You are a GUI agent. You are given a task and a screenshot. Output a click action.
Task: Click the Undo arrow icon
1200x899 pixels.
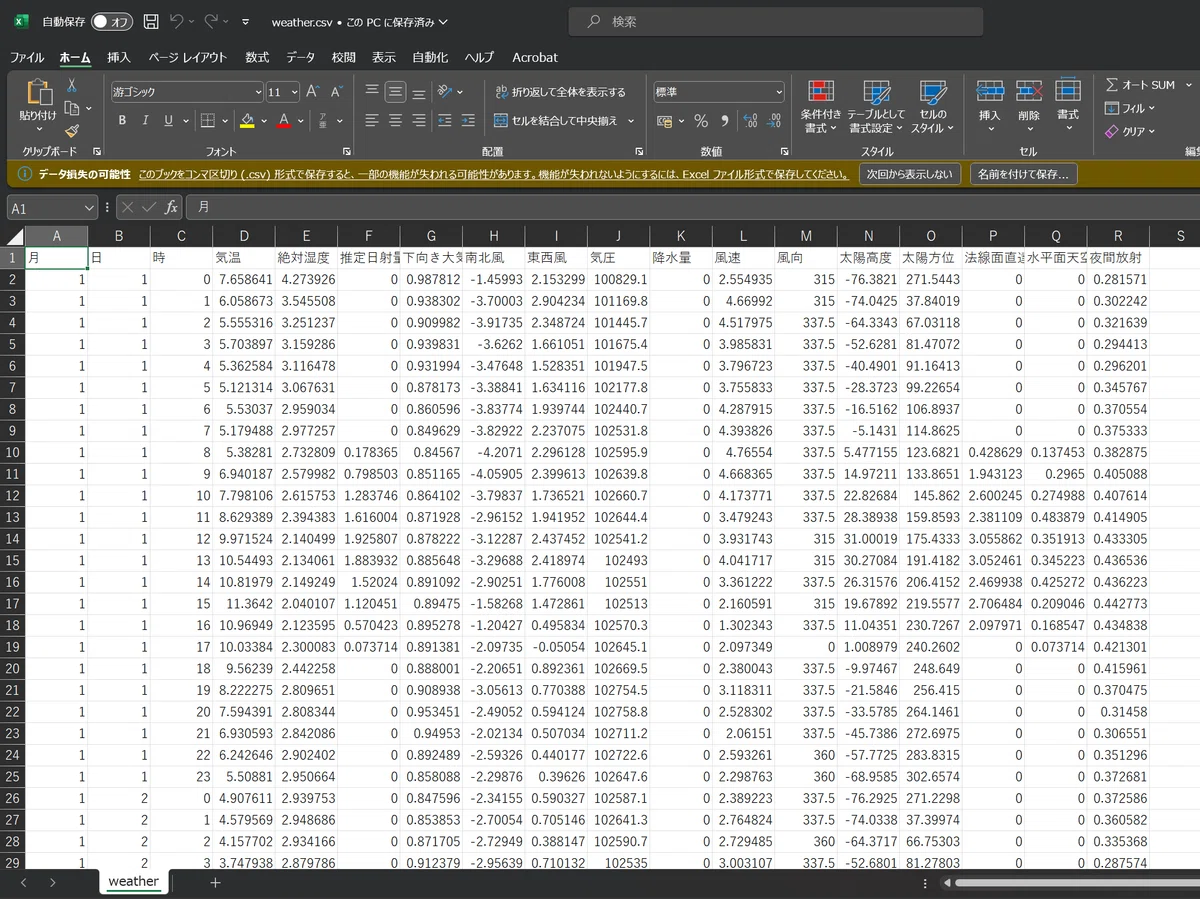coord(177,21)
